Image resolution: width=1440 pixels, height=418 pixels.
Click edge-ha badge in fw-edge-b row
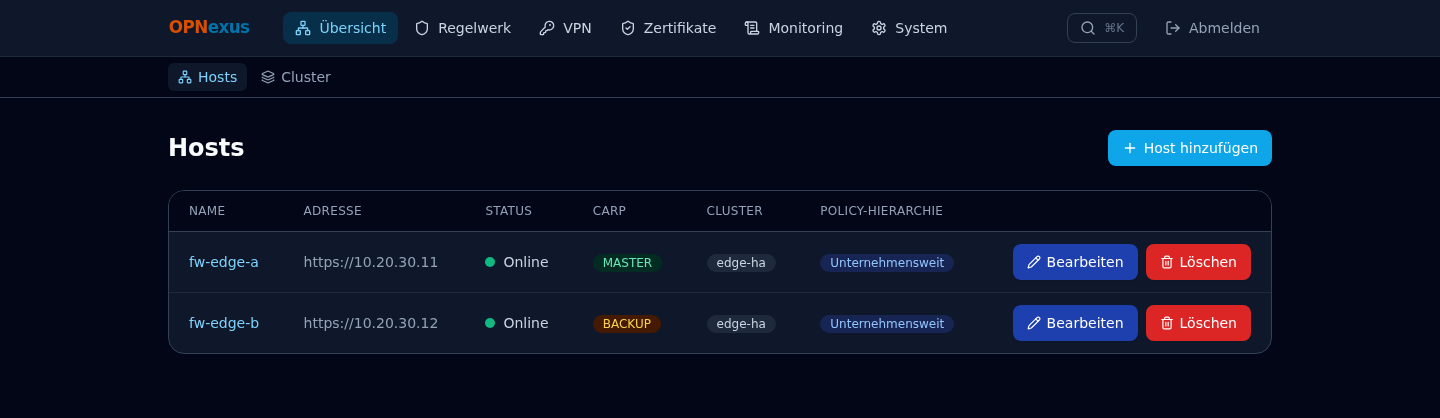741,324
